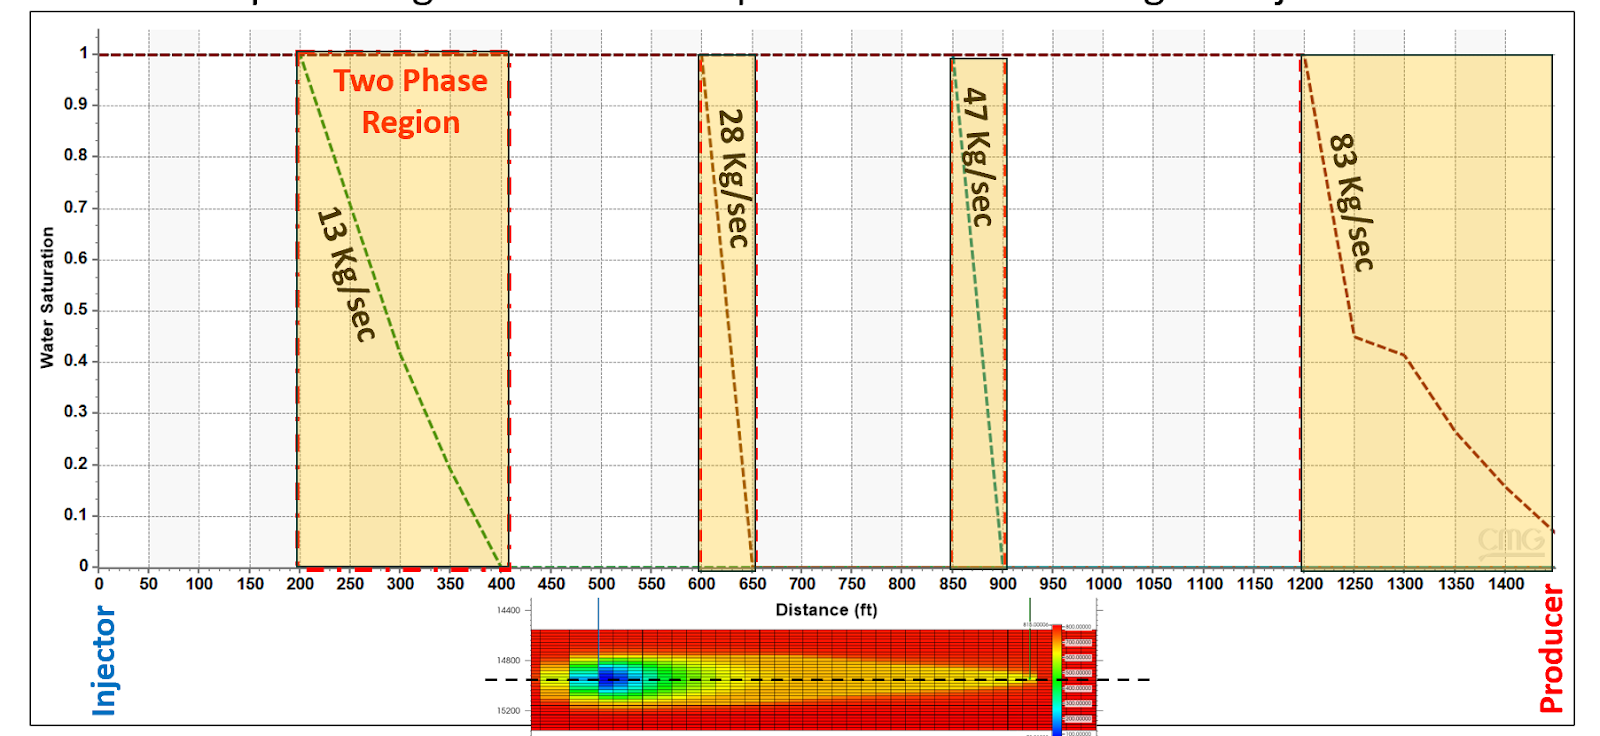Viewport: 1600px width, 736px height.
Task: Click the 14800 tick on heatmap axis
Action: pos(508,660)
